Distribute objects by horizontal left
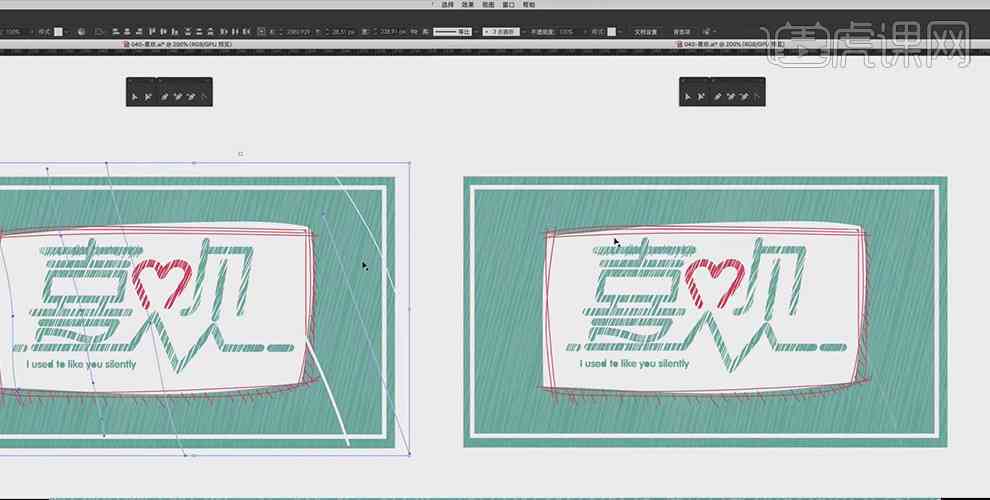 (223, 32)
